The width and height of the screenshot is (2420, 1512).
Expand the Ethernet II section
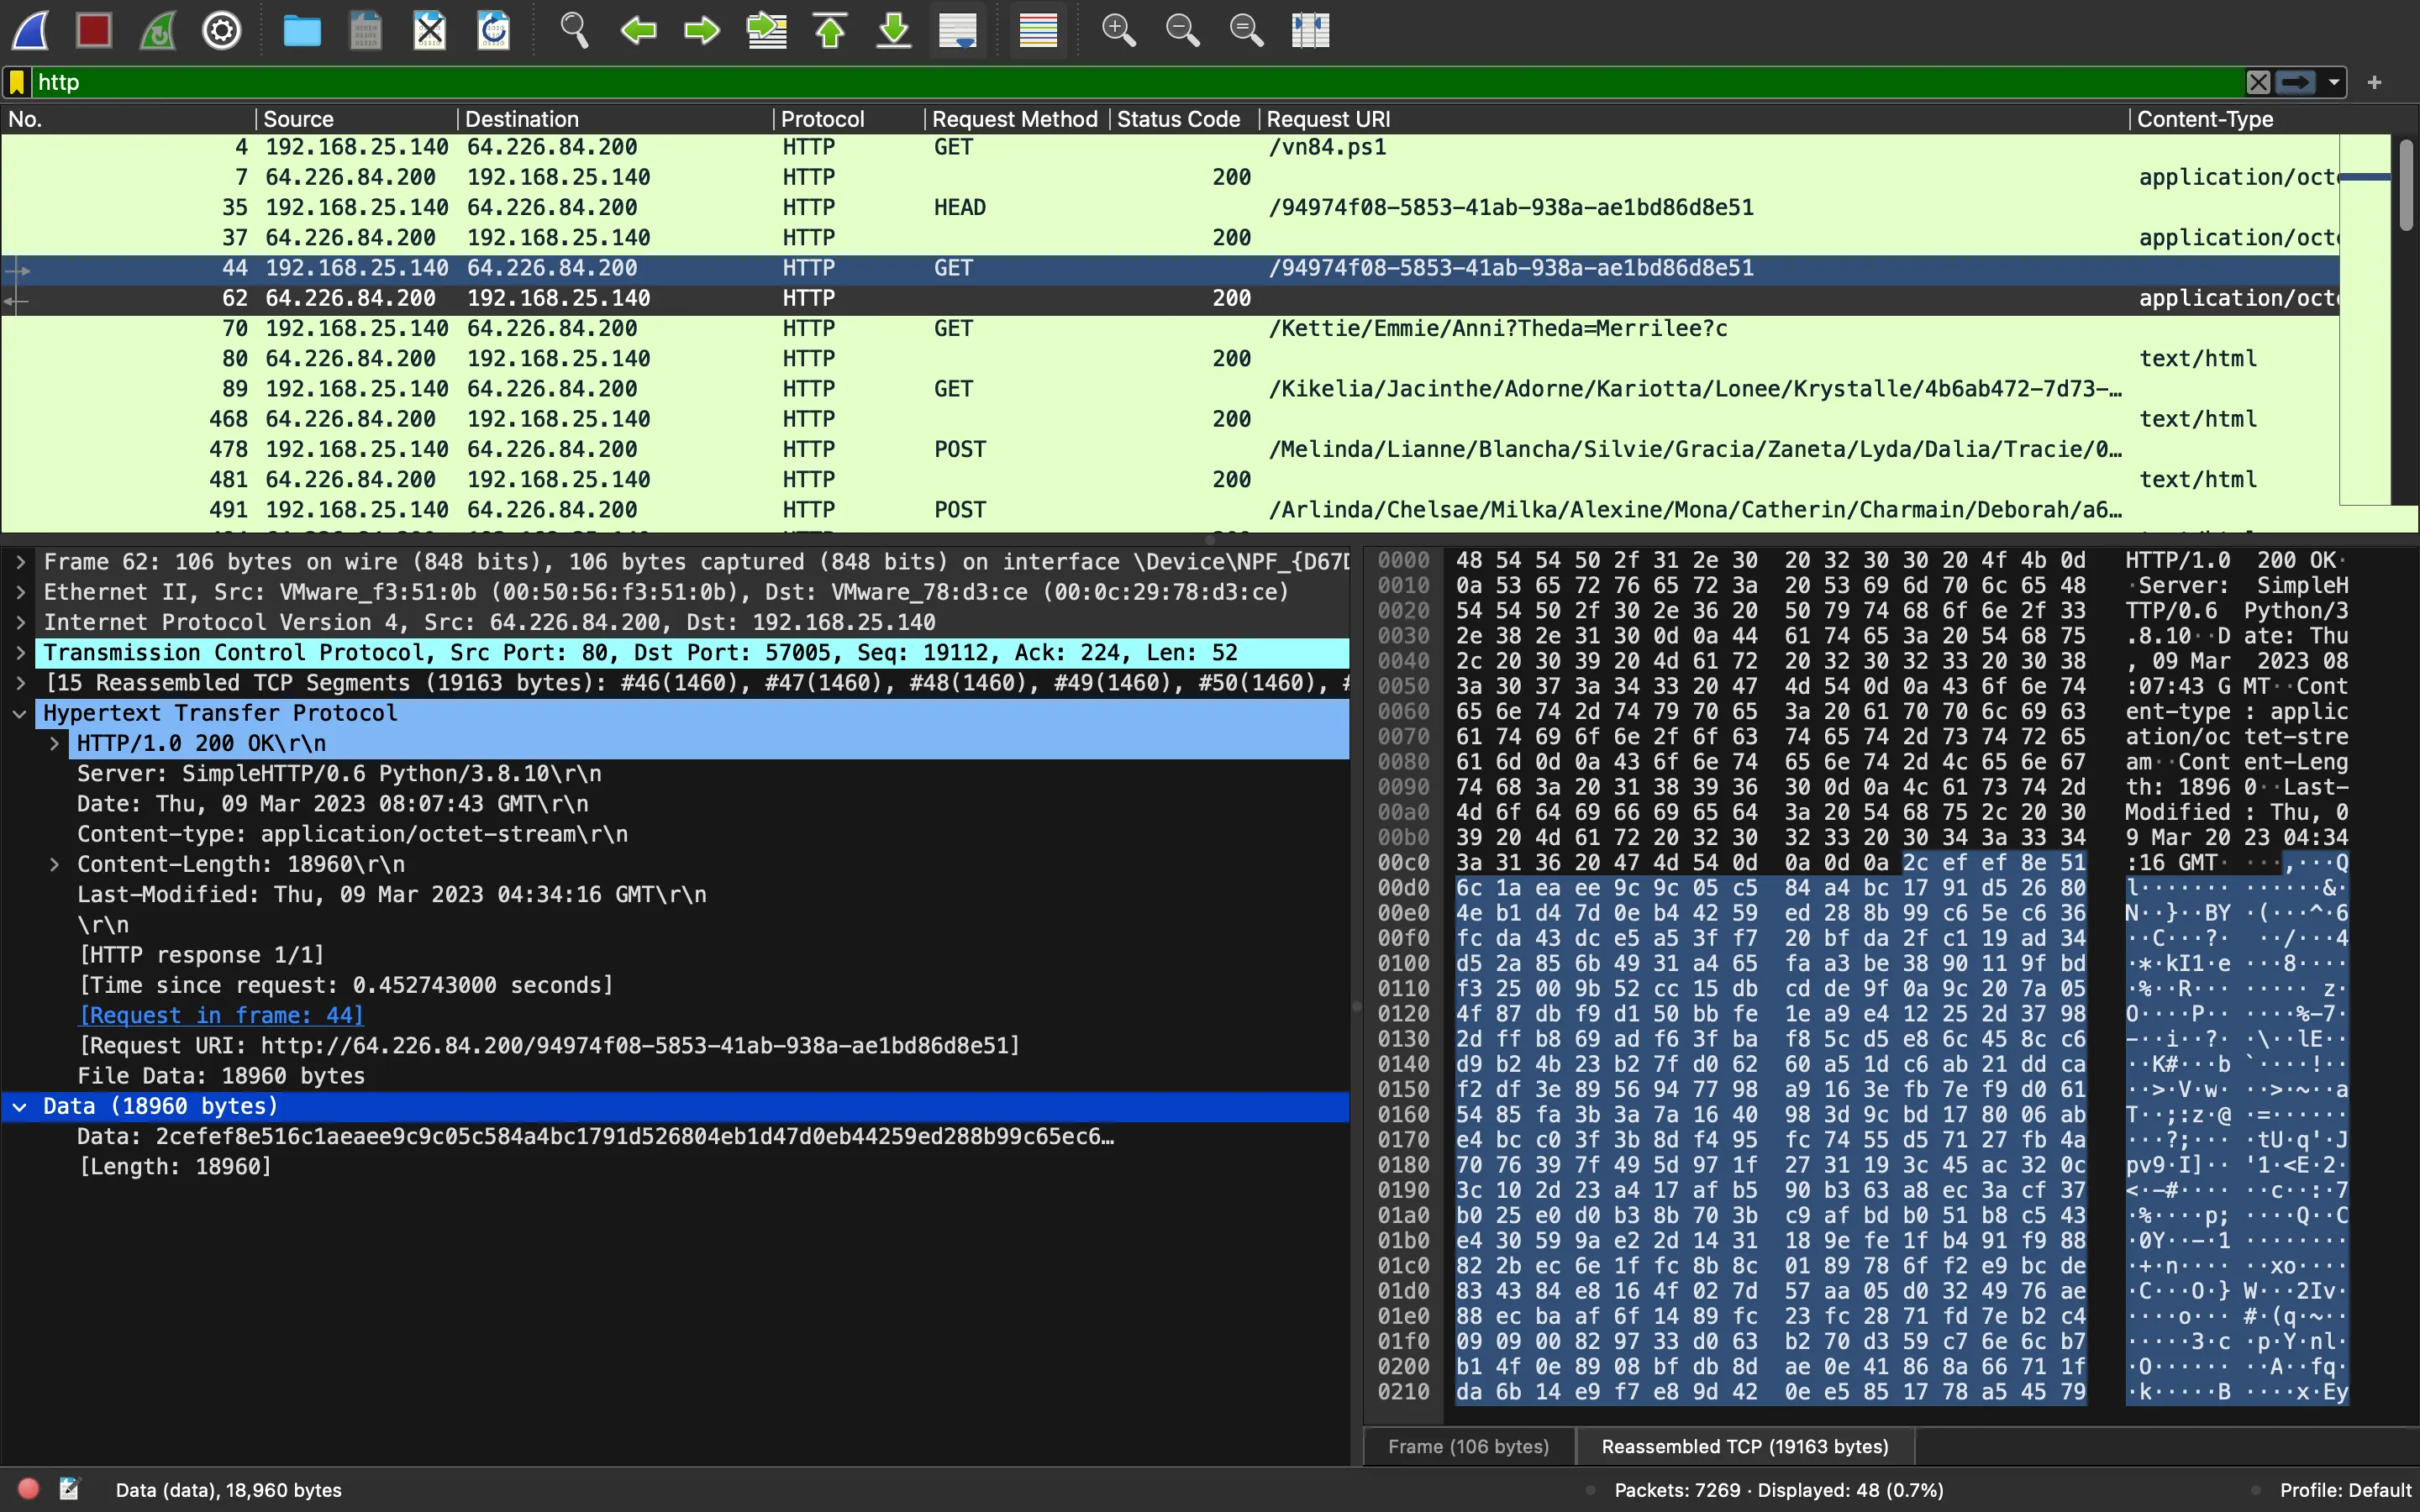click(20, 592)
